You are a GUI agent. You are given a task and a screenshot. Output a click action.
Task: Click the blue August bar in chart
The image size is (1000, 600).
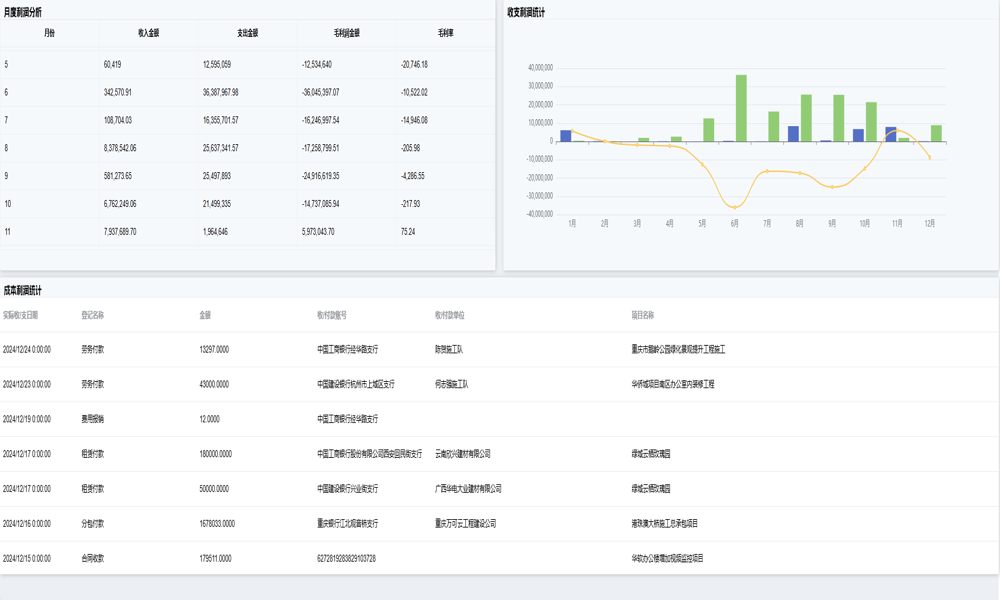(x=793, y=134)
